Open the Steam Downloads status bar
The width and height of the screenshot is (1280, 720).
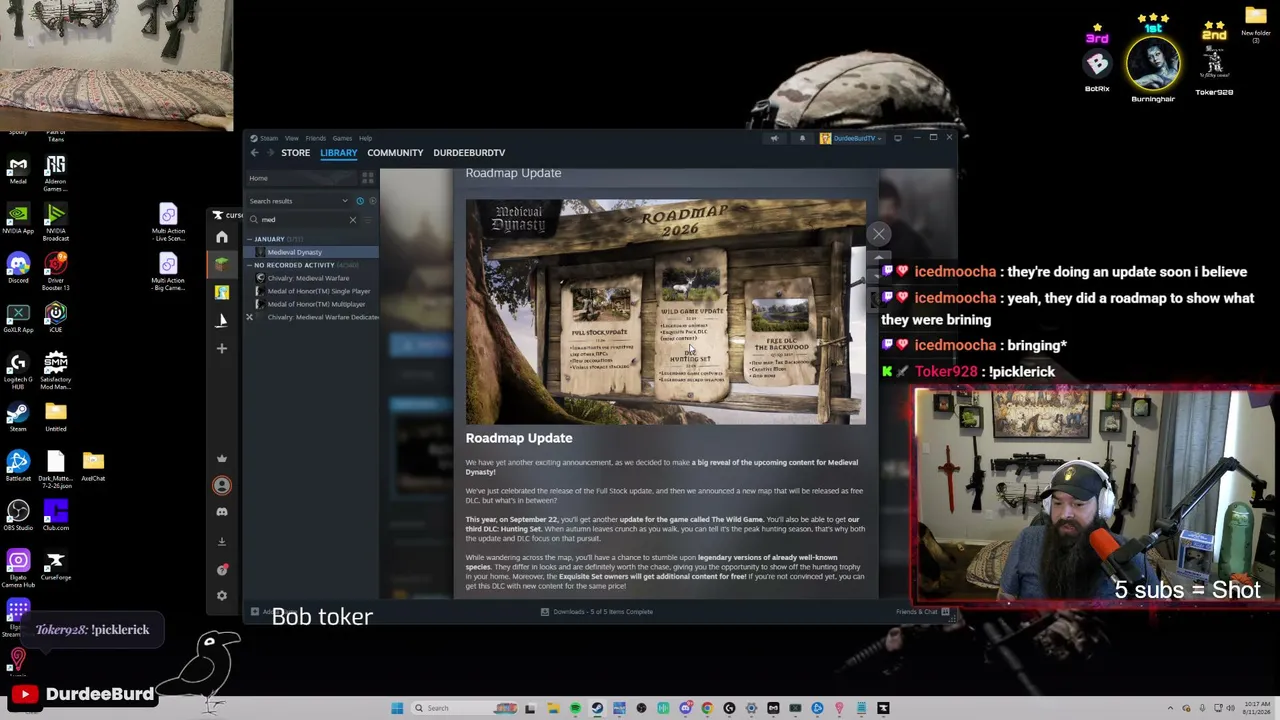click(x=598, y=612)
